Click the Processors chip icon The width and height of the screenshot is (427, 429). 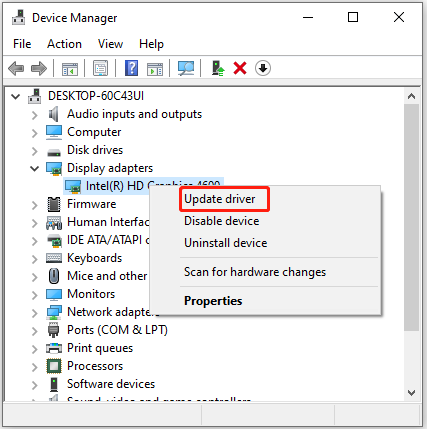tap(54, 366)
